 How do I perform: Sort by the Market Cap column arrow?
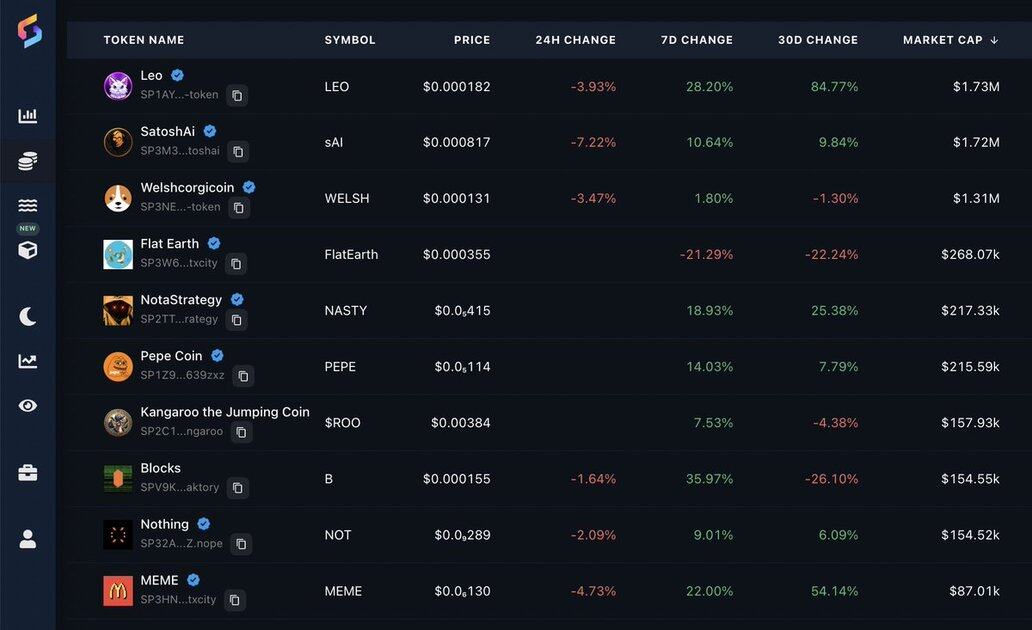pyautogui.click(x=994, y=40)
